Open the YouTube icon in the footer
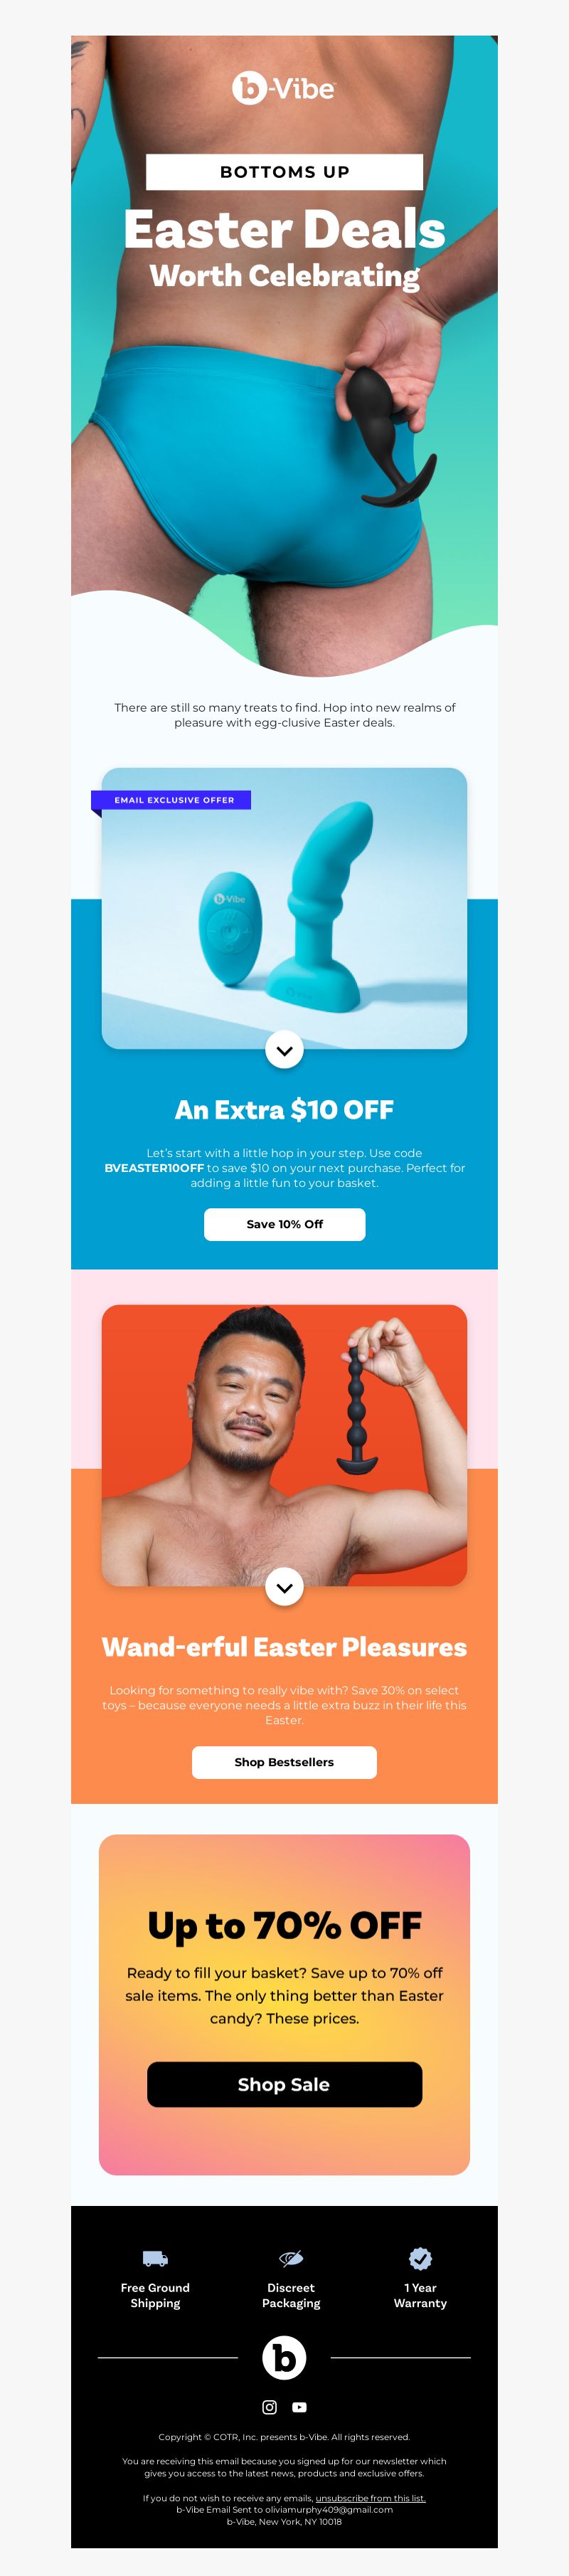569x2576 pixels. point(299,2406)
